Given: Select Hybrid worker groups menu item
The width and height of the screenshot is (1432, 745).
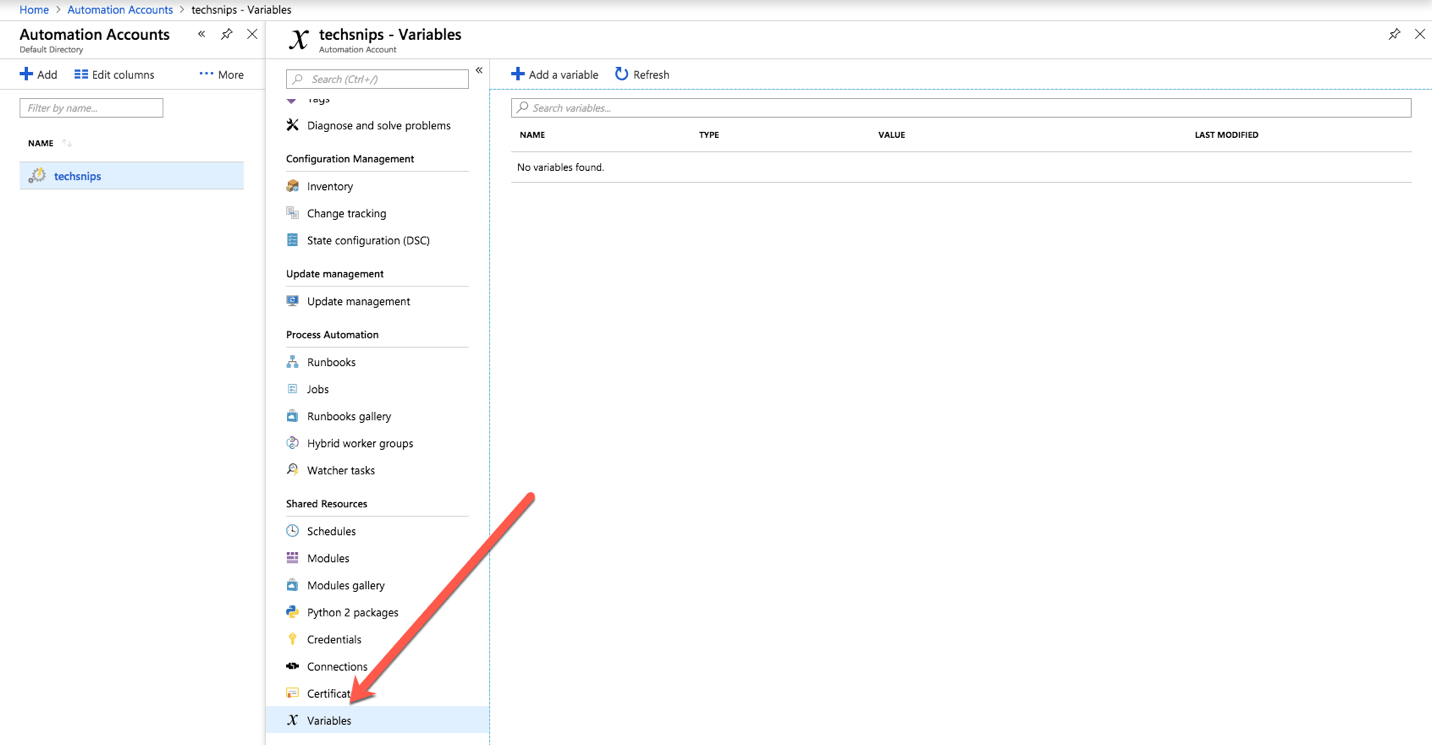Looking at the screenshot, I should click(x=359, y=444).
